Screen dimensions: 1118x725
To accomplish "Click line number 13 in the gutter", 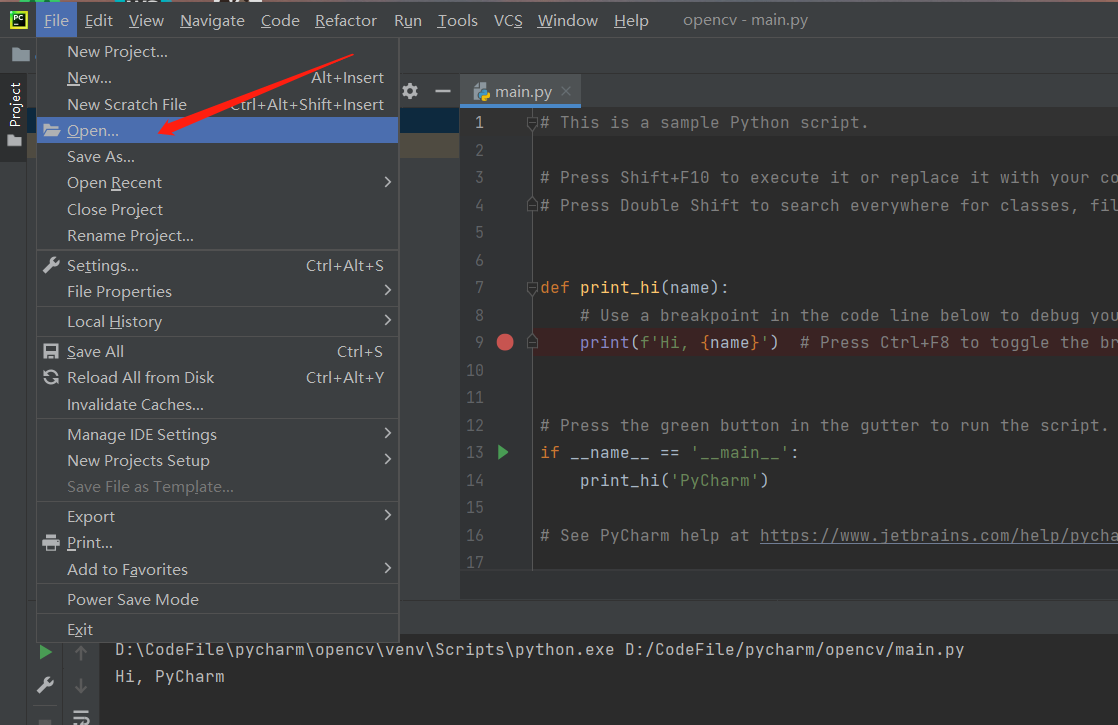I will point(475,453).
